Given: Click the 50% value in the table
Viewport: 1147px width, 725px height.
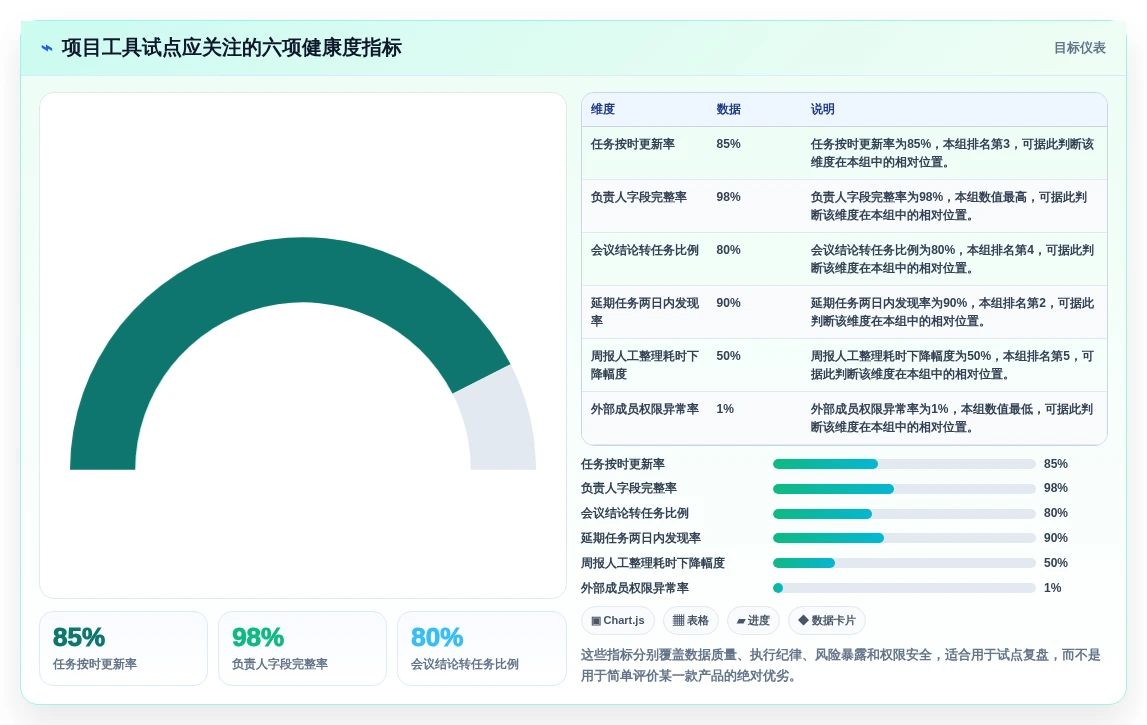Looking at the screenshot, I should (x=729, y=356).
